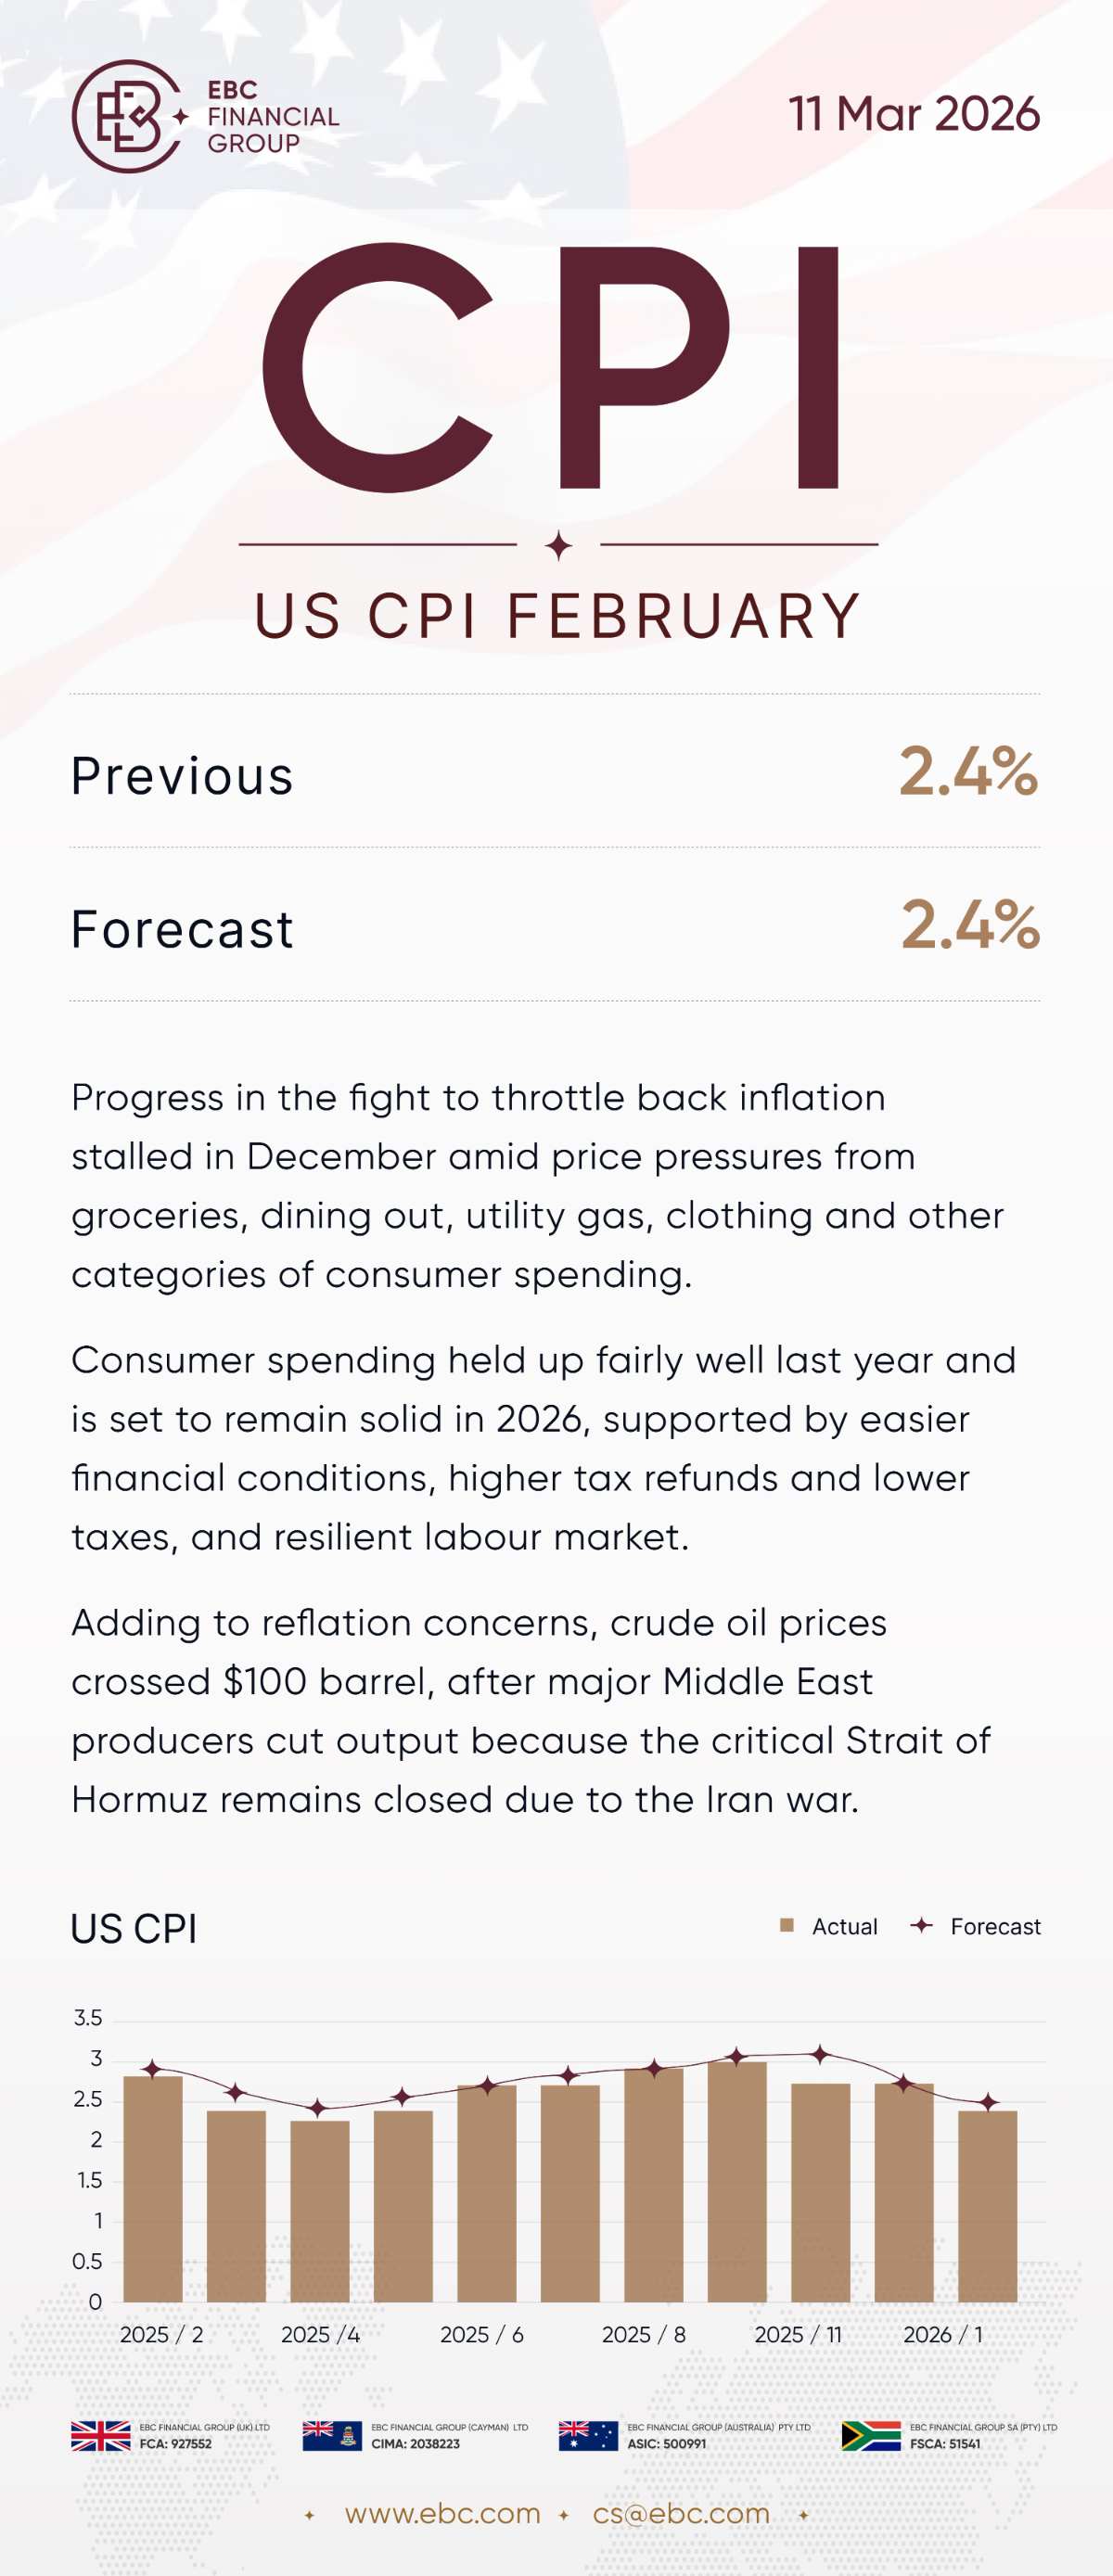Click the 11 Mar 2026 date
1113x2576 pixels.
(x=914, y=114)
